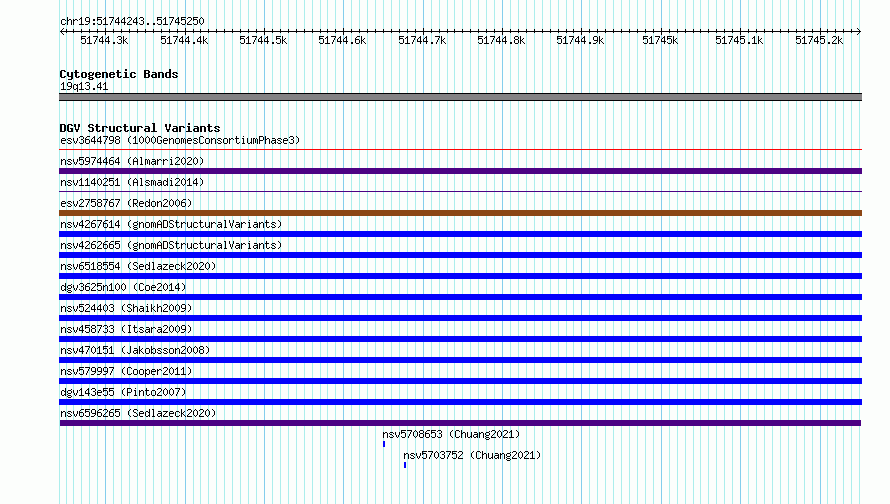Select the nsv1140251 (Alsmadi2014) label
This screenshot has width=890, height=504.
tap(132, 182)
